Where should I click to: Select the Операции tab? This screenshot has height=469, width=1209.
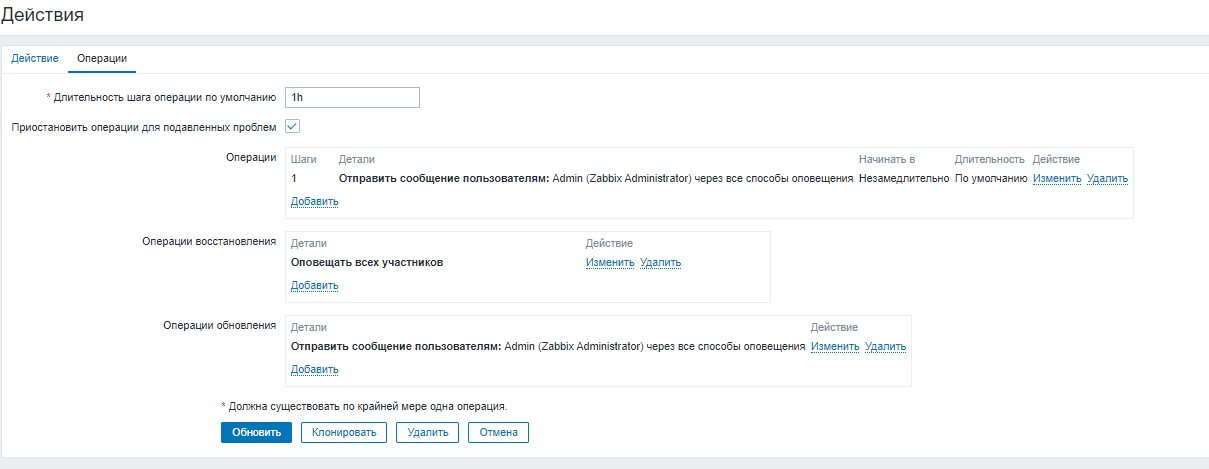[x=102, y=58]
